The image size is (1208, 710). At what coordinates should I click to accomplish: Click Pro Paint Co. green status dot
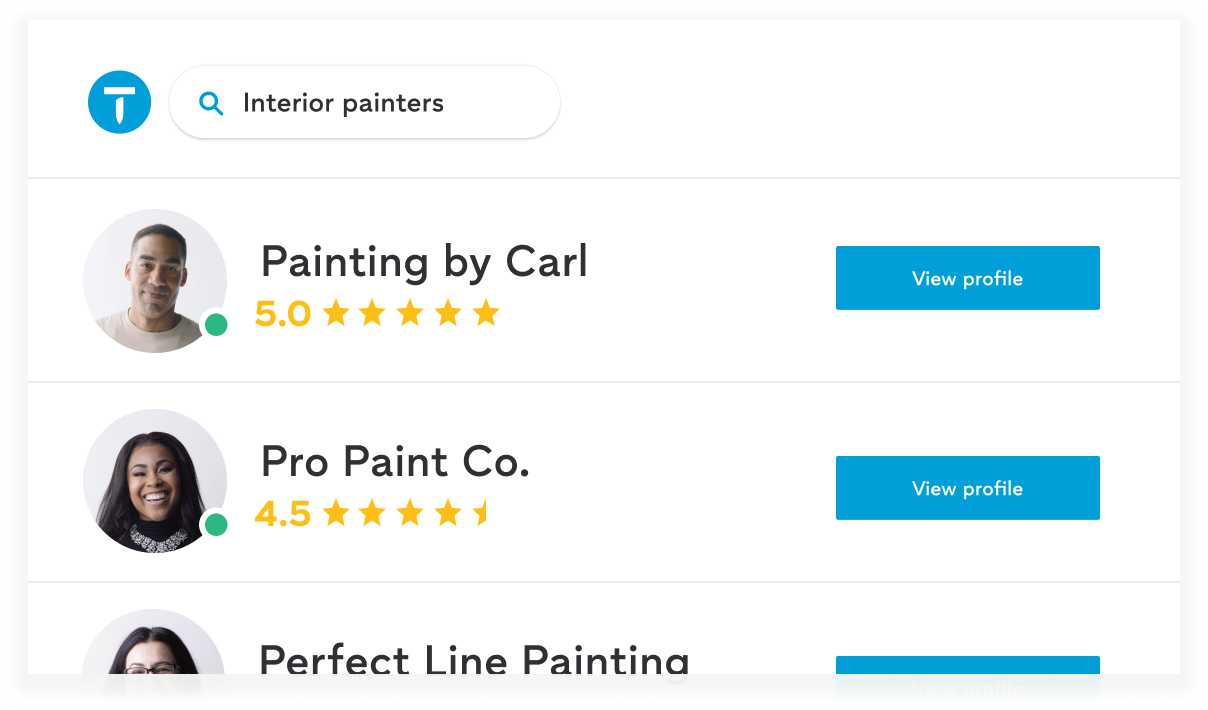click(x=216, y=525)
